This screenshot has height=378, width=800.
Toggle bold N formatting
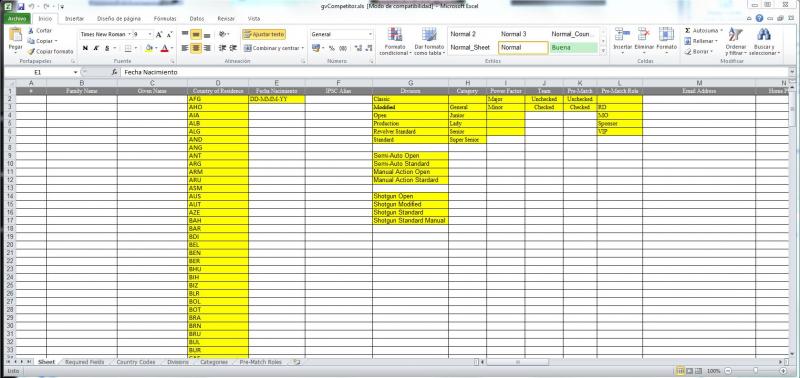tap(85, 48)
